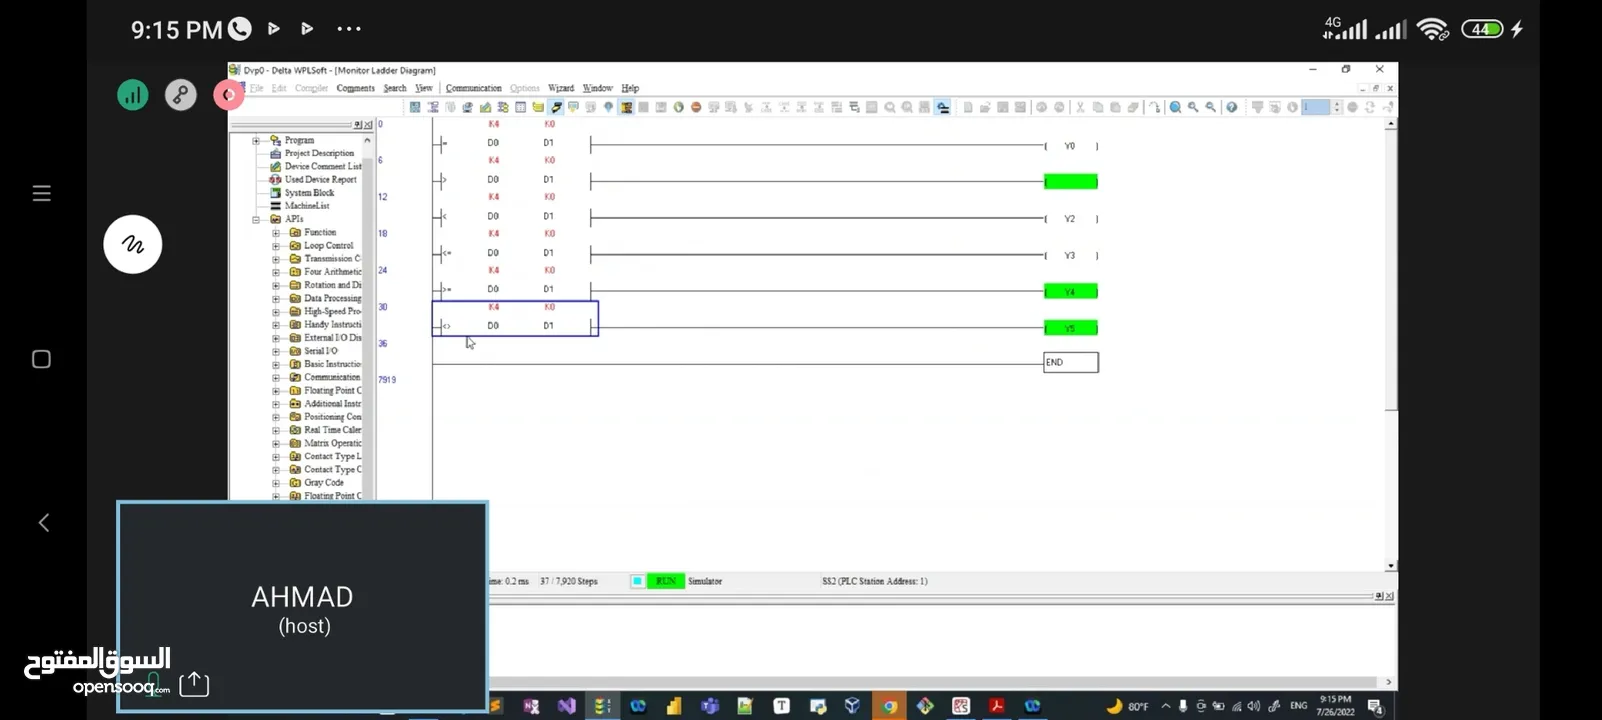Click the station number field in toolbar
Viewport: 1602px width, 720px height.
click(x=1316, y=107)
